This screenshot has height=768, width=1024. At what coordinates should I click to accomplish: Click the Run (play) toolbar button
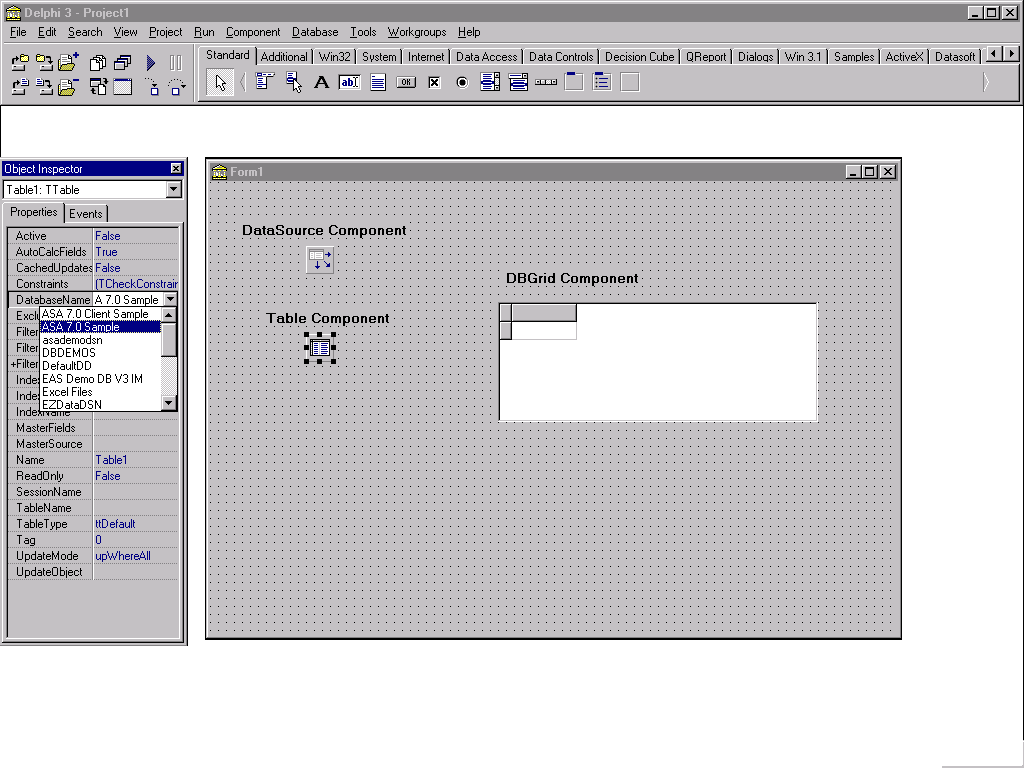[x=151, y=63]
